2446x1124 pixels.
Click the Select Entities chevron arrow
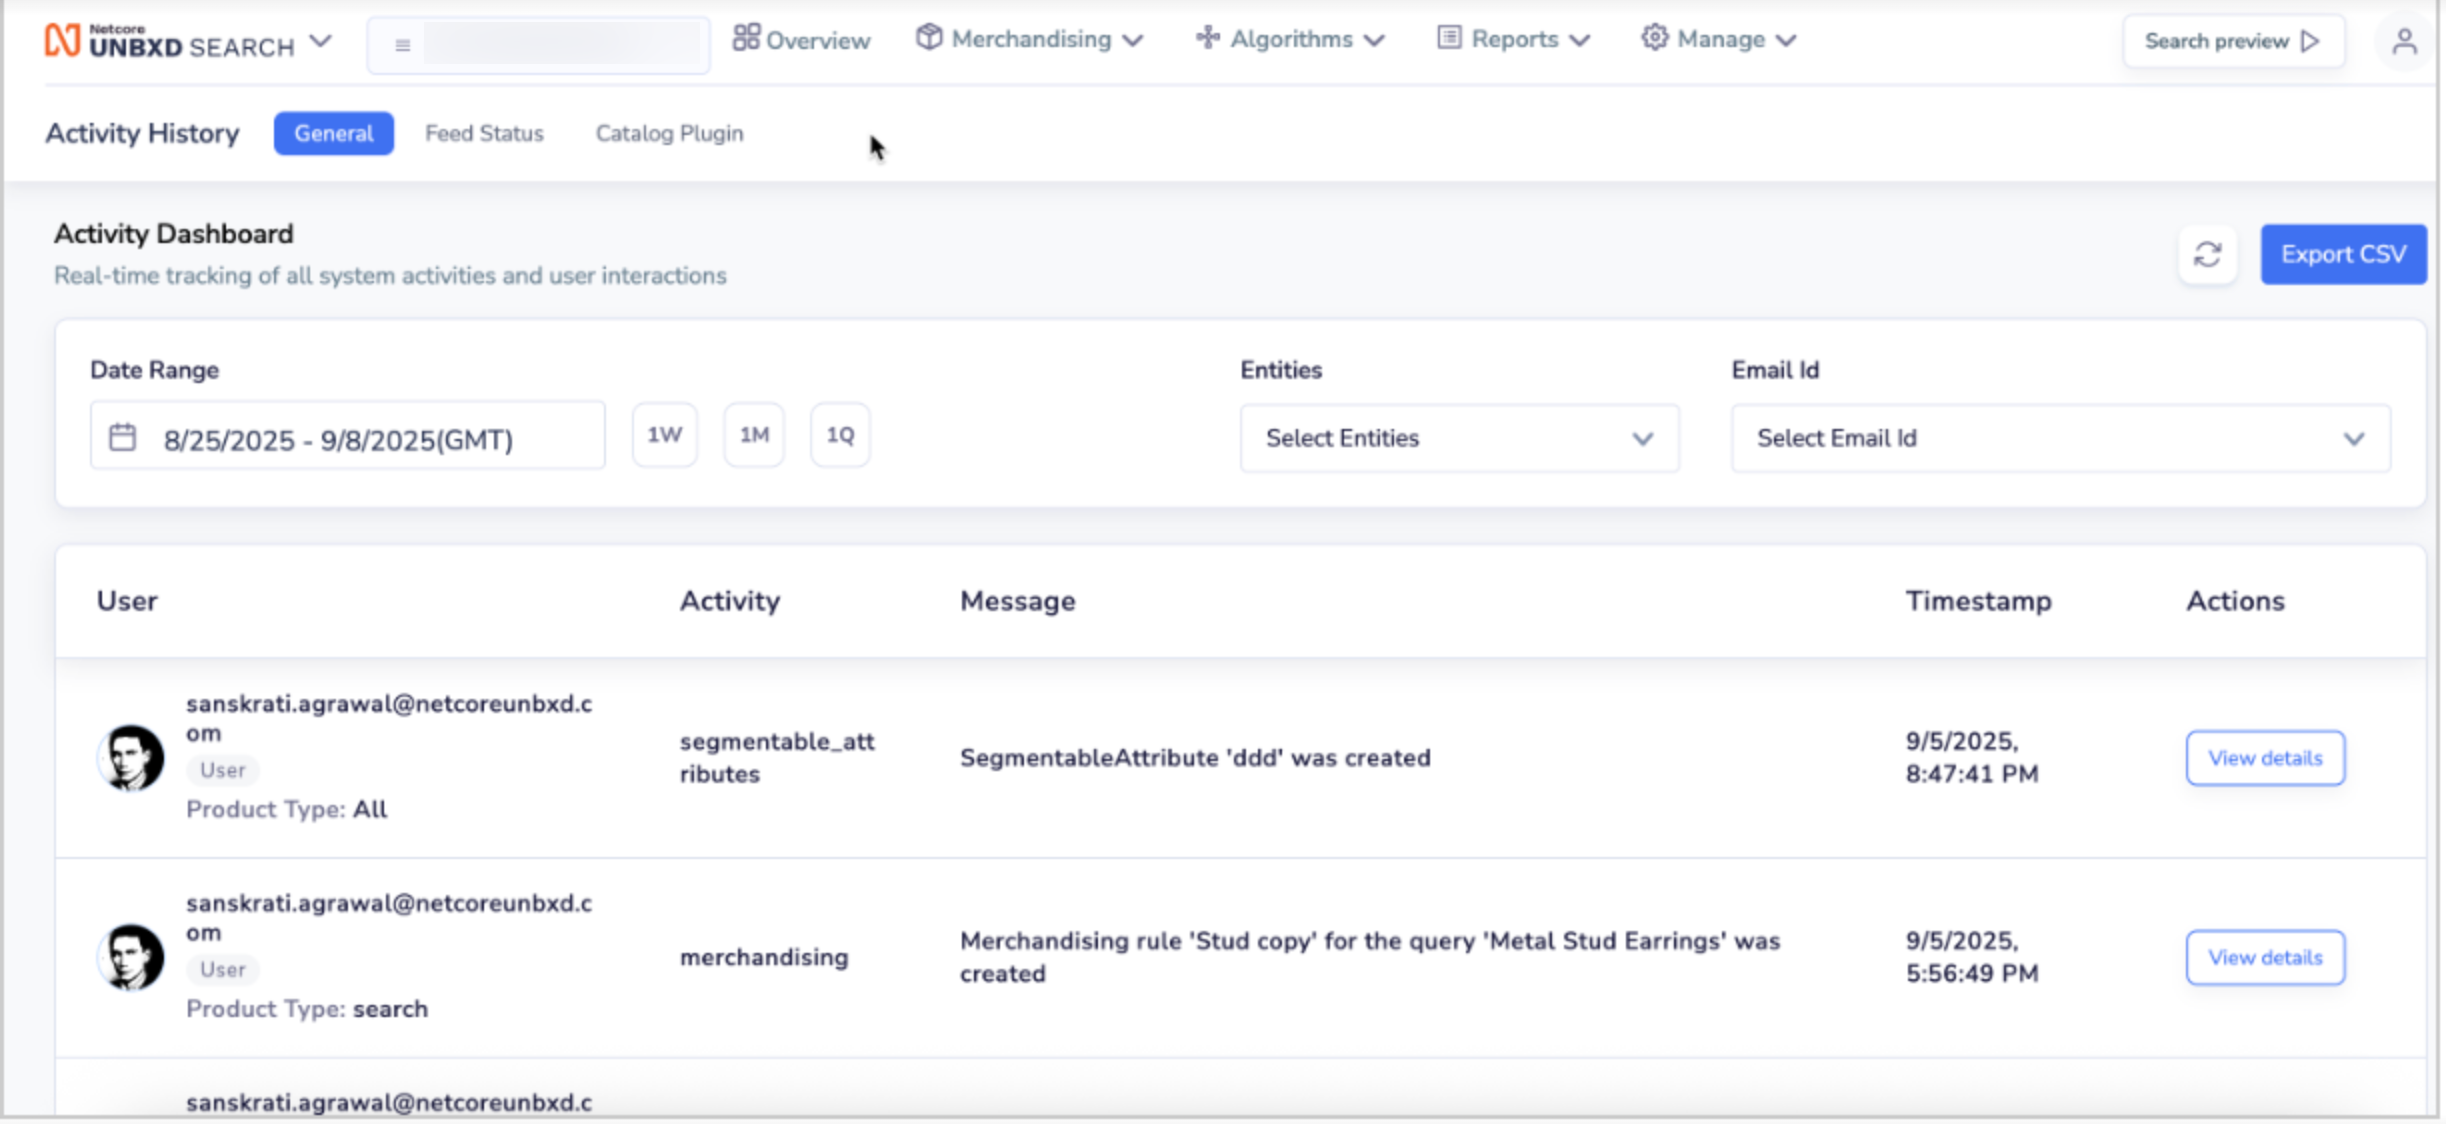coord(1643,439)
